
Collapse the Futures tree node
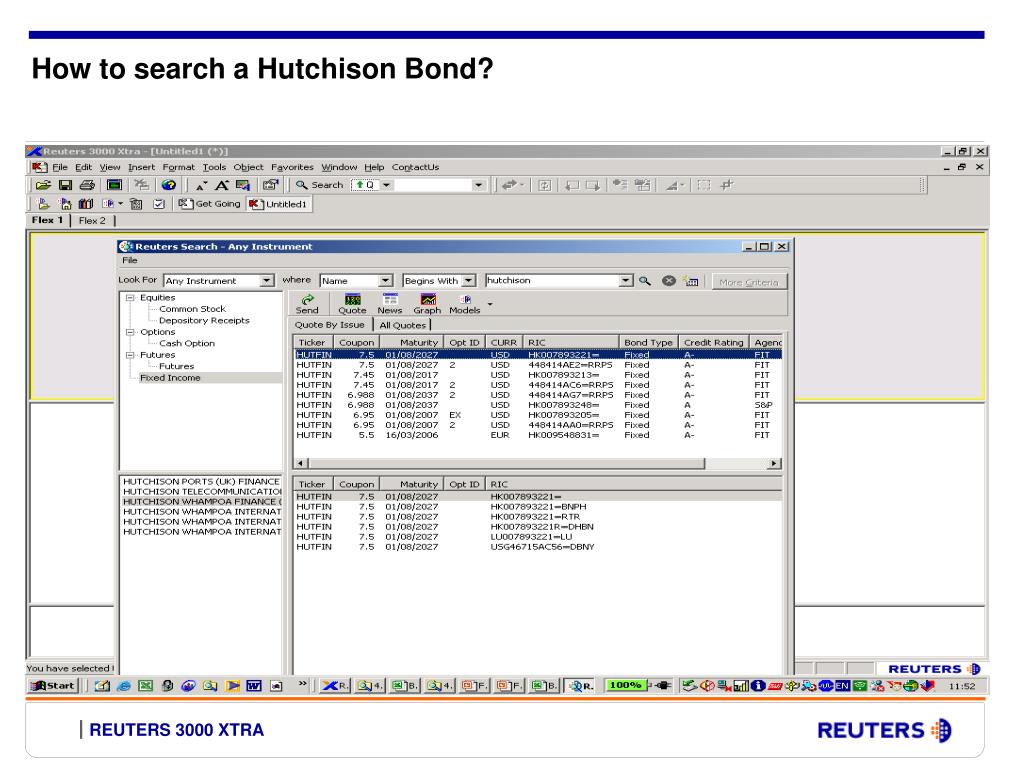[x=130, y=355]
